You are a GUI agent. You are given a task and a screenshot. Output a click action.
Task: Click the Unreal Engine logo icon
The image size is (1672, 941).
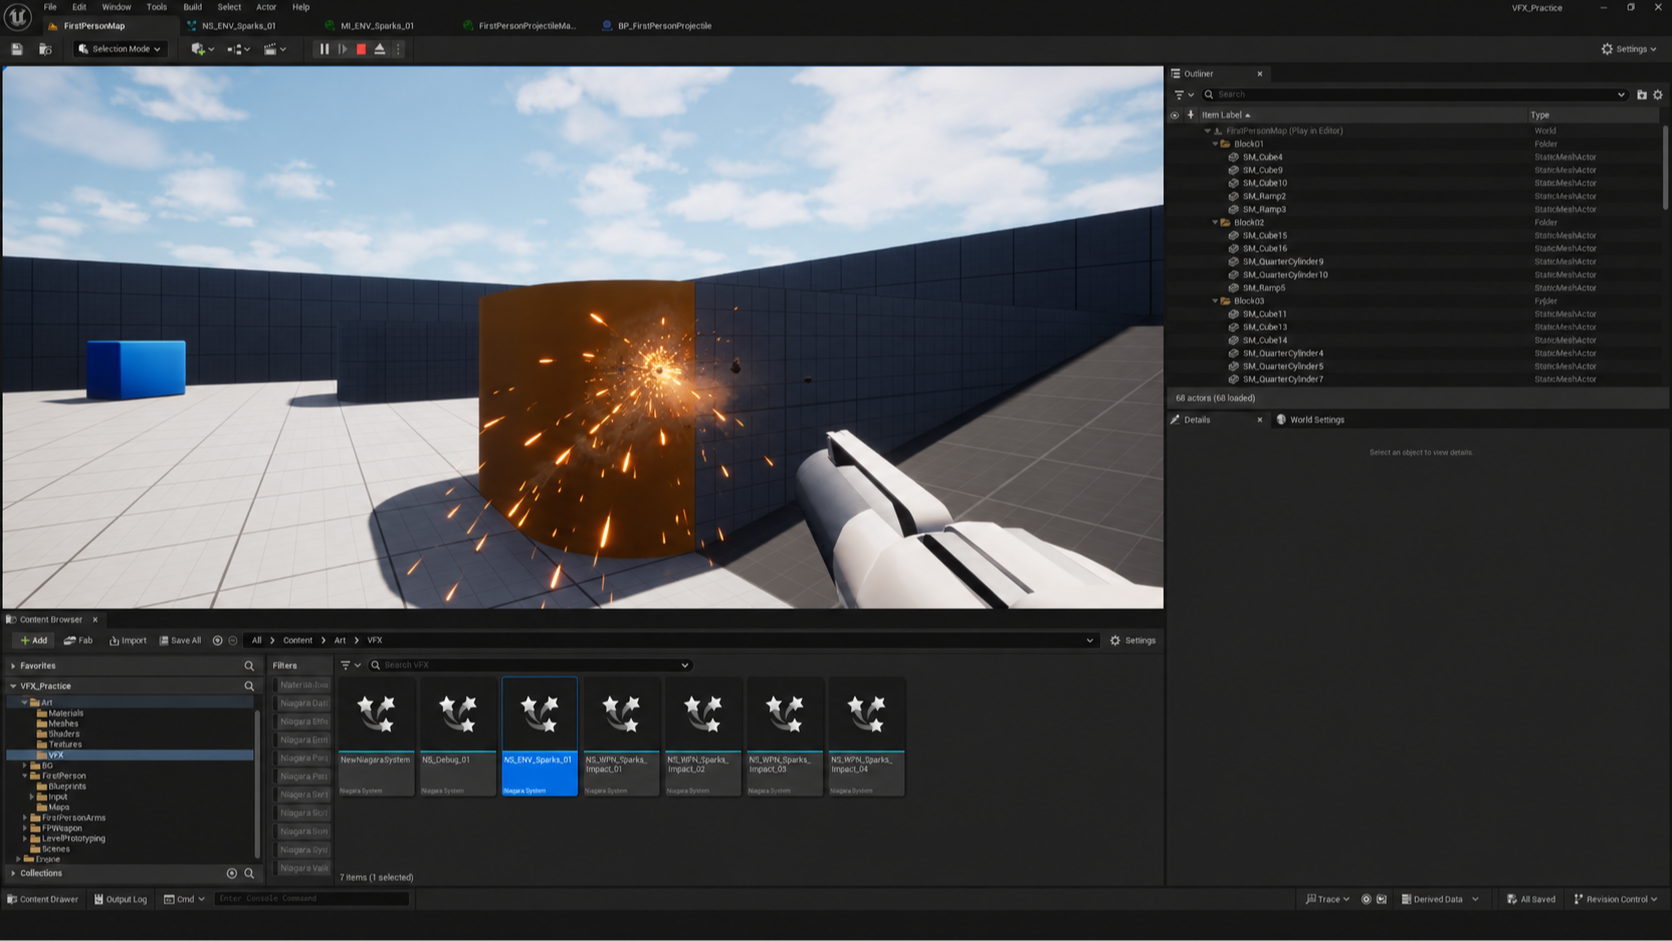(x=18, y=17)
